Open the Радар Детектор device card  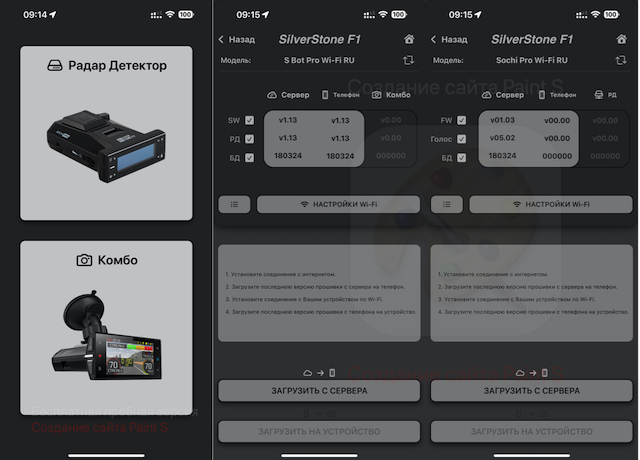tap(106, 133)
